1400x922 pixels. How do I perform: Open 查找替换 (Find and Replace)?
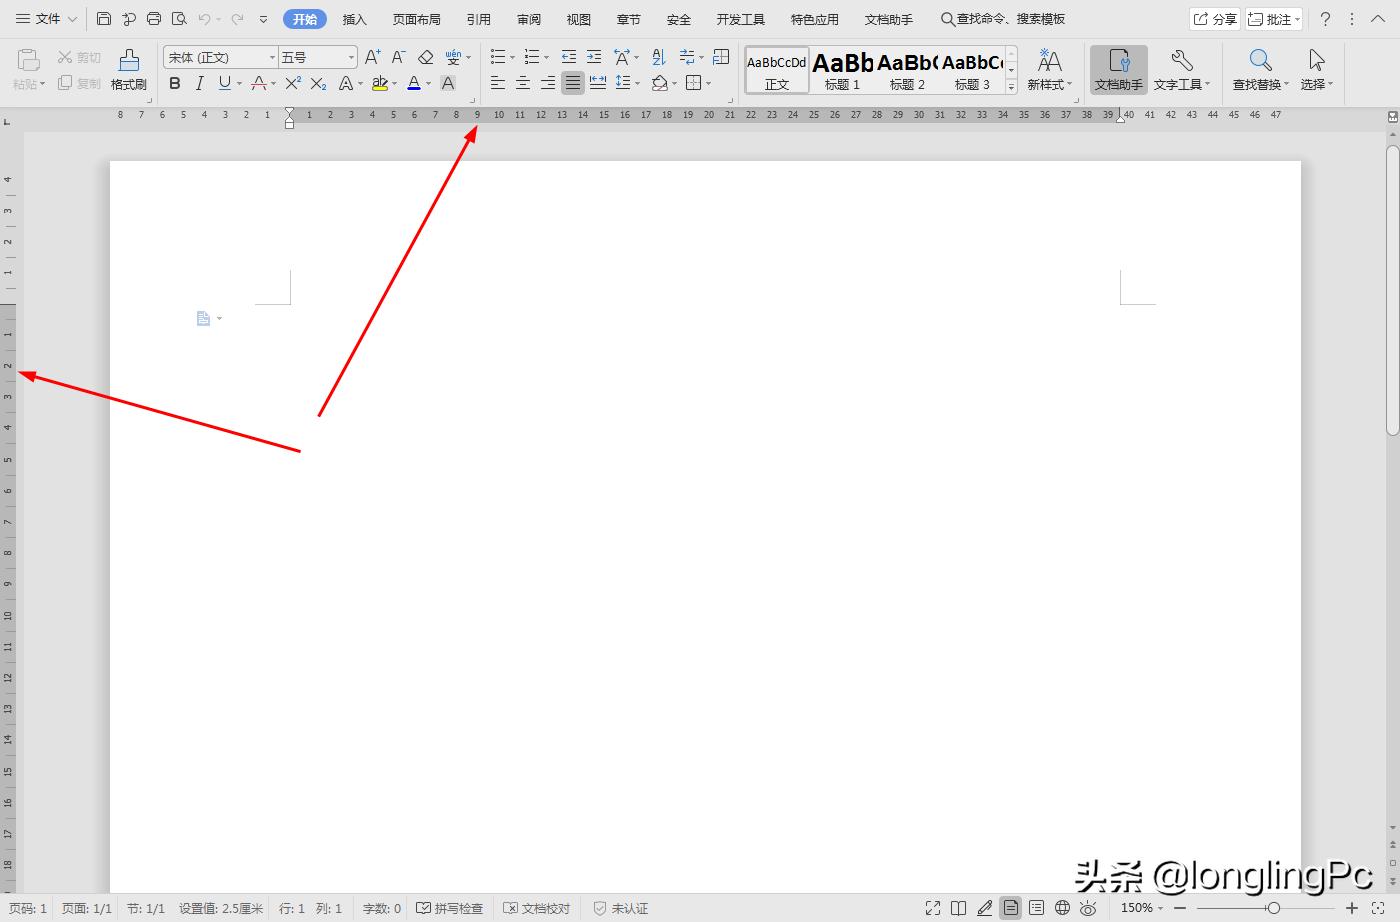[x=1260, y=70]
